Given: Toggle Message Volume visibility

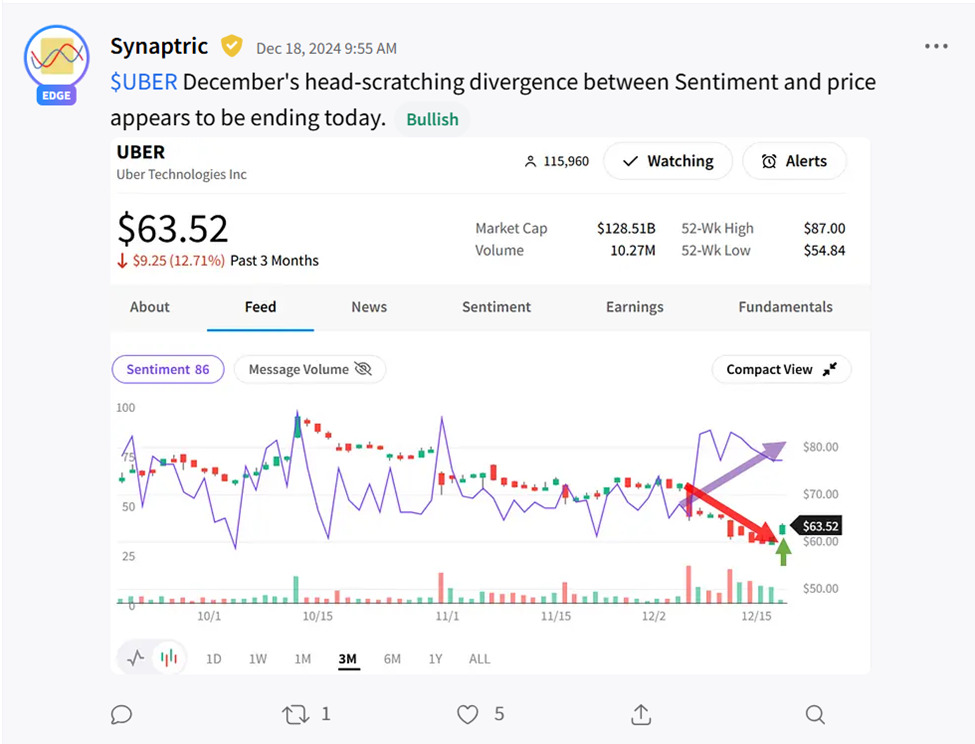Looking at the screenshot, I should click(310, 369).
